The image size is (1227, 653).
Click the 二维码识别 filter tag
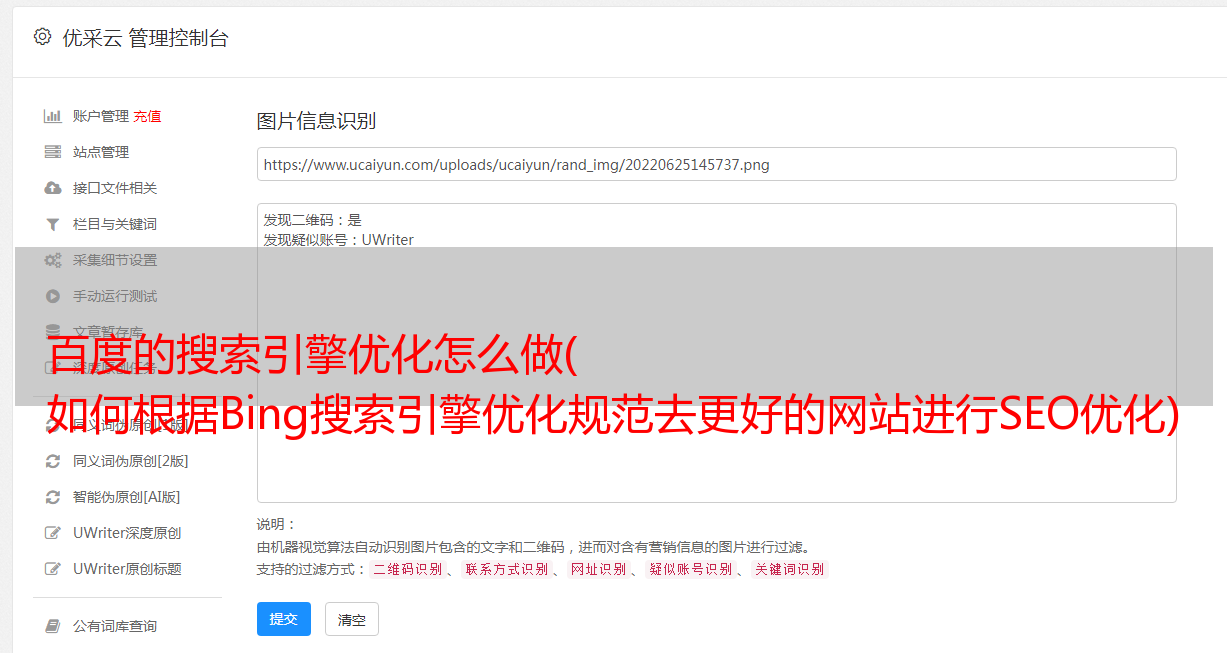click(x=407, y=569)
